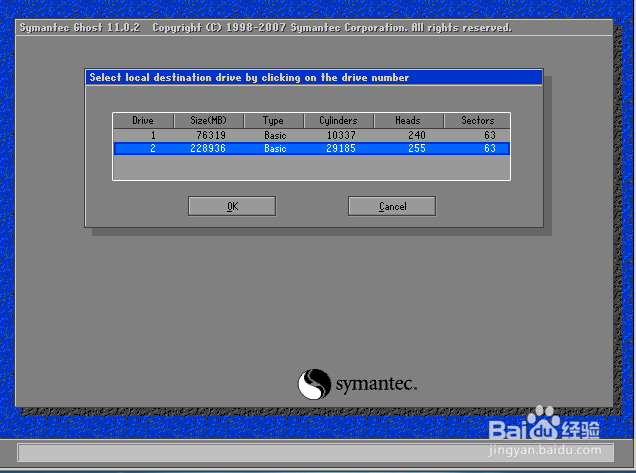The width and height of the screenshot is (636, 473).
Task: Click the Cylinders column header
Action: [x=338, y=120]
